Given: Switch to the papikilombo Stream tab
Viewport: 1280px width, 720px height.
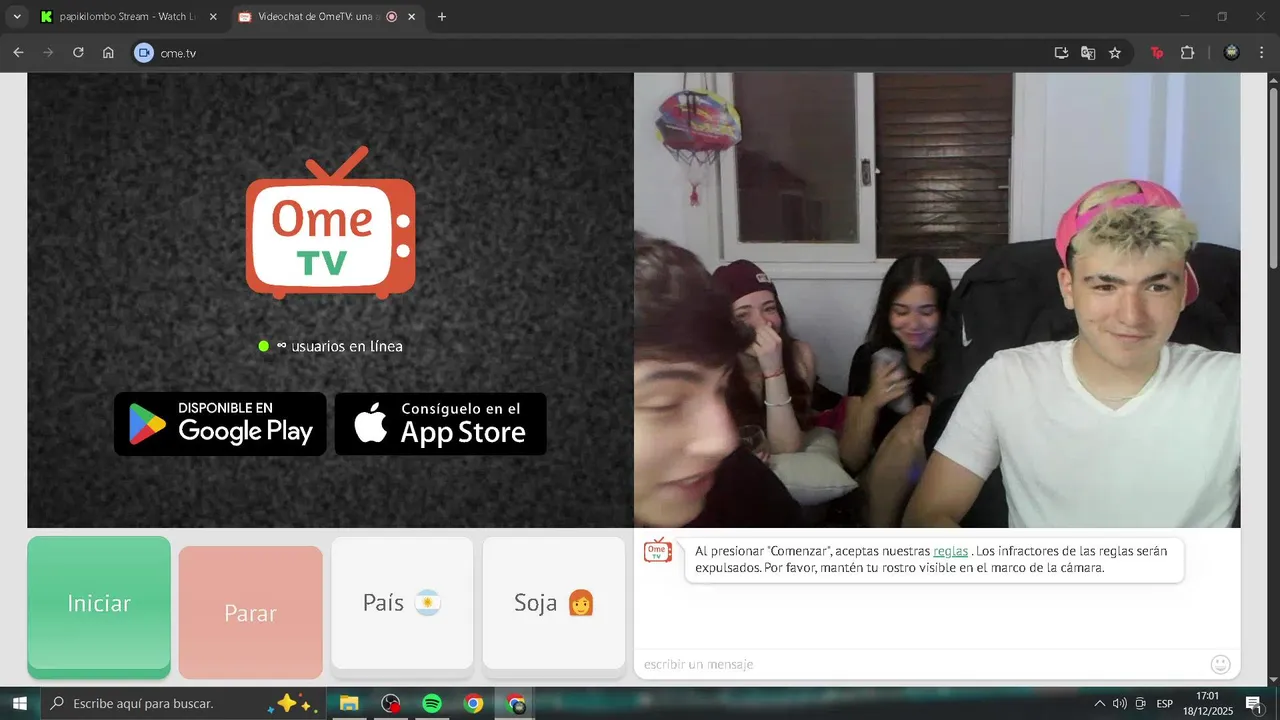Looking at the screenshot, I should (x=128, y=17).
